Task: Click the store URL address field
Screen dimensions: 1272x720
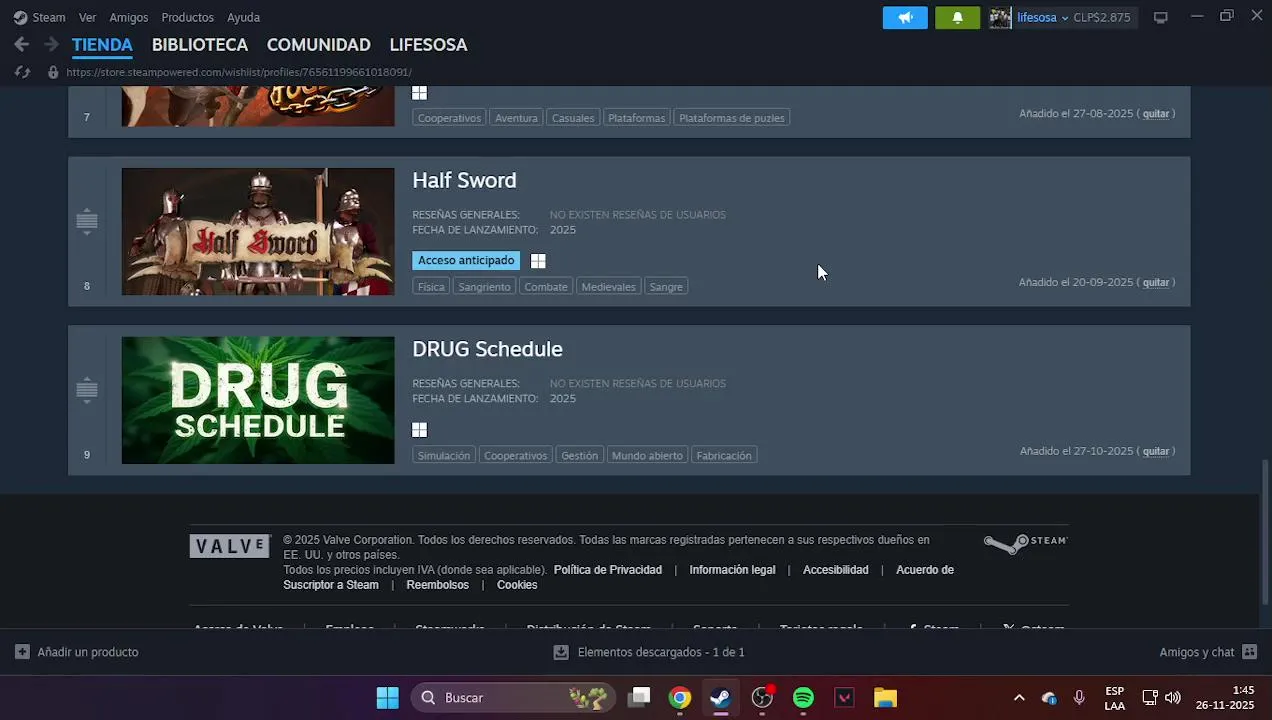Action: (x=239, y=72)
